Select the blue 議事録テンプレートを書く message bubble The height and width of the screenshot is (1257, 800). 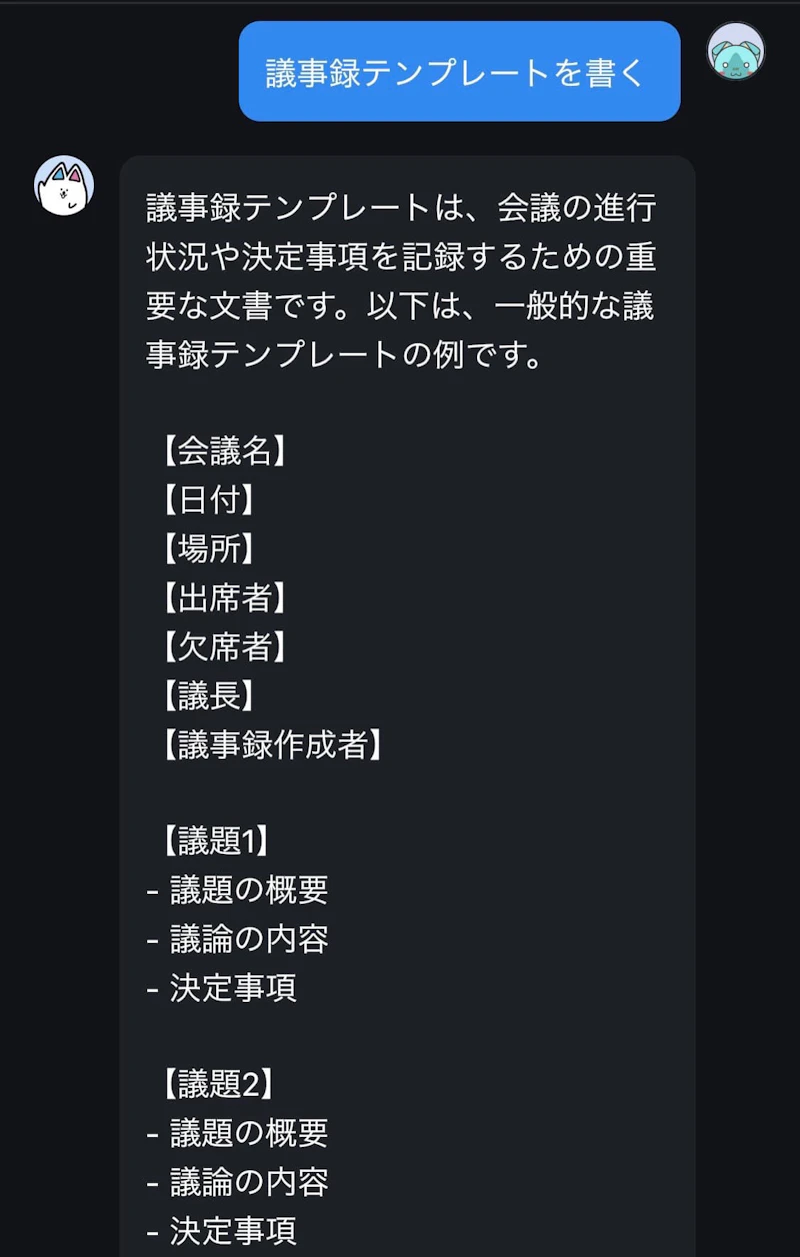459,72
